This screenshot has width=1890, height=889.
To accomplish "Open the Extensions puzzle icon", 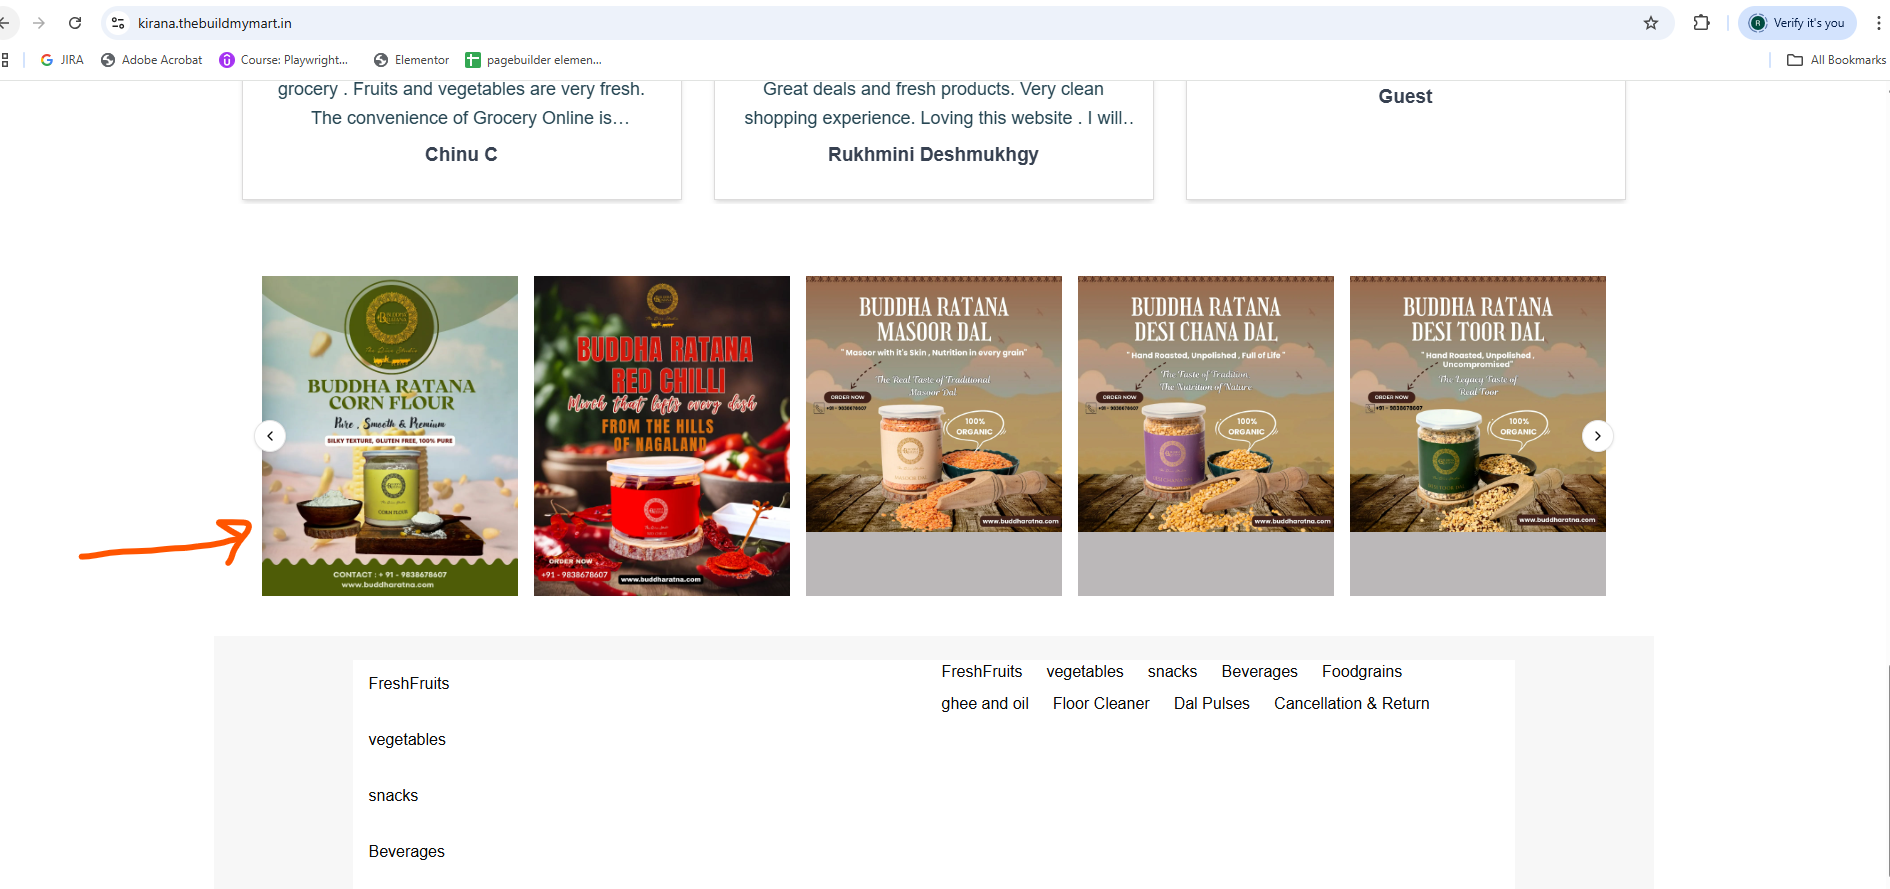I will [x=1701, y=23].
